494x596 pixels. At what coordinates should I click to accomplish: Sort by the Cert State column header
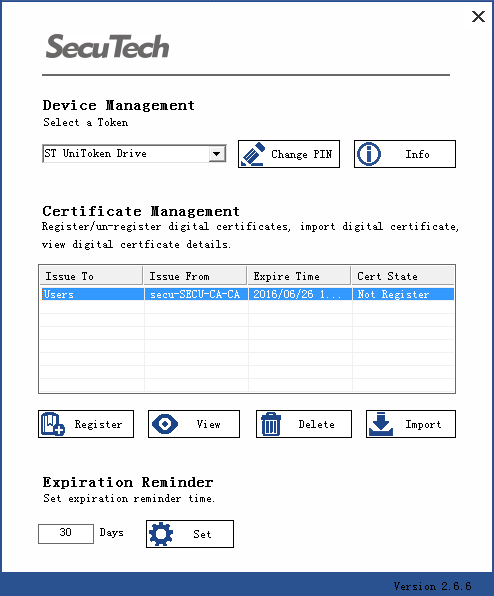tap(403, 276)
